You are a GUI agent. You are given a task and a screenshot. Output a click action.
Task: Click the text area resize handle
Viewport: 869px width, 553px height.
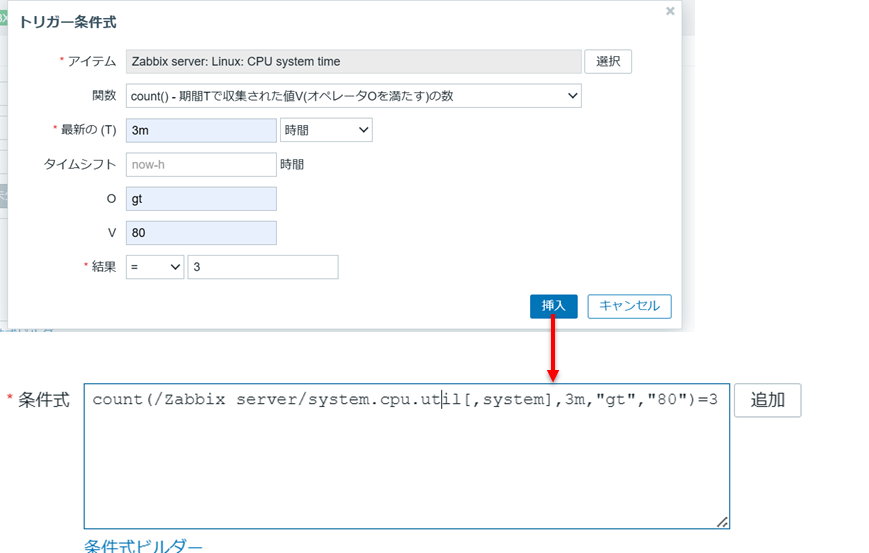722,521
